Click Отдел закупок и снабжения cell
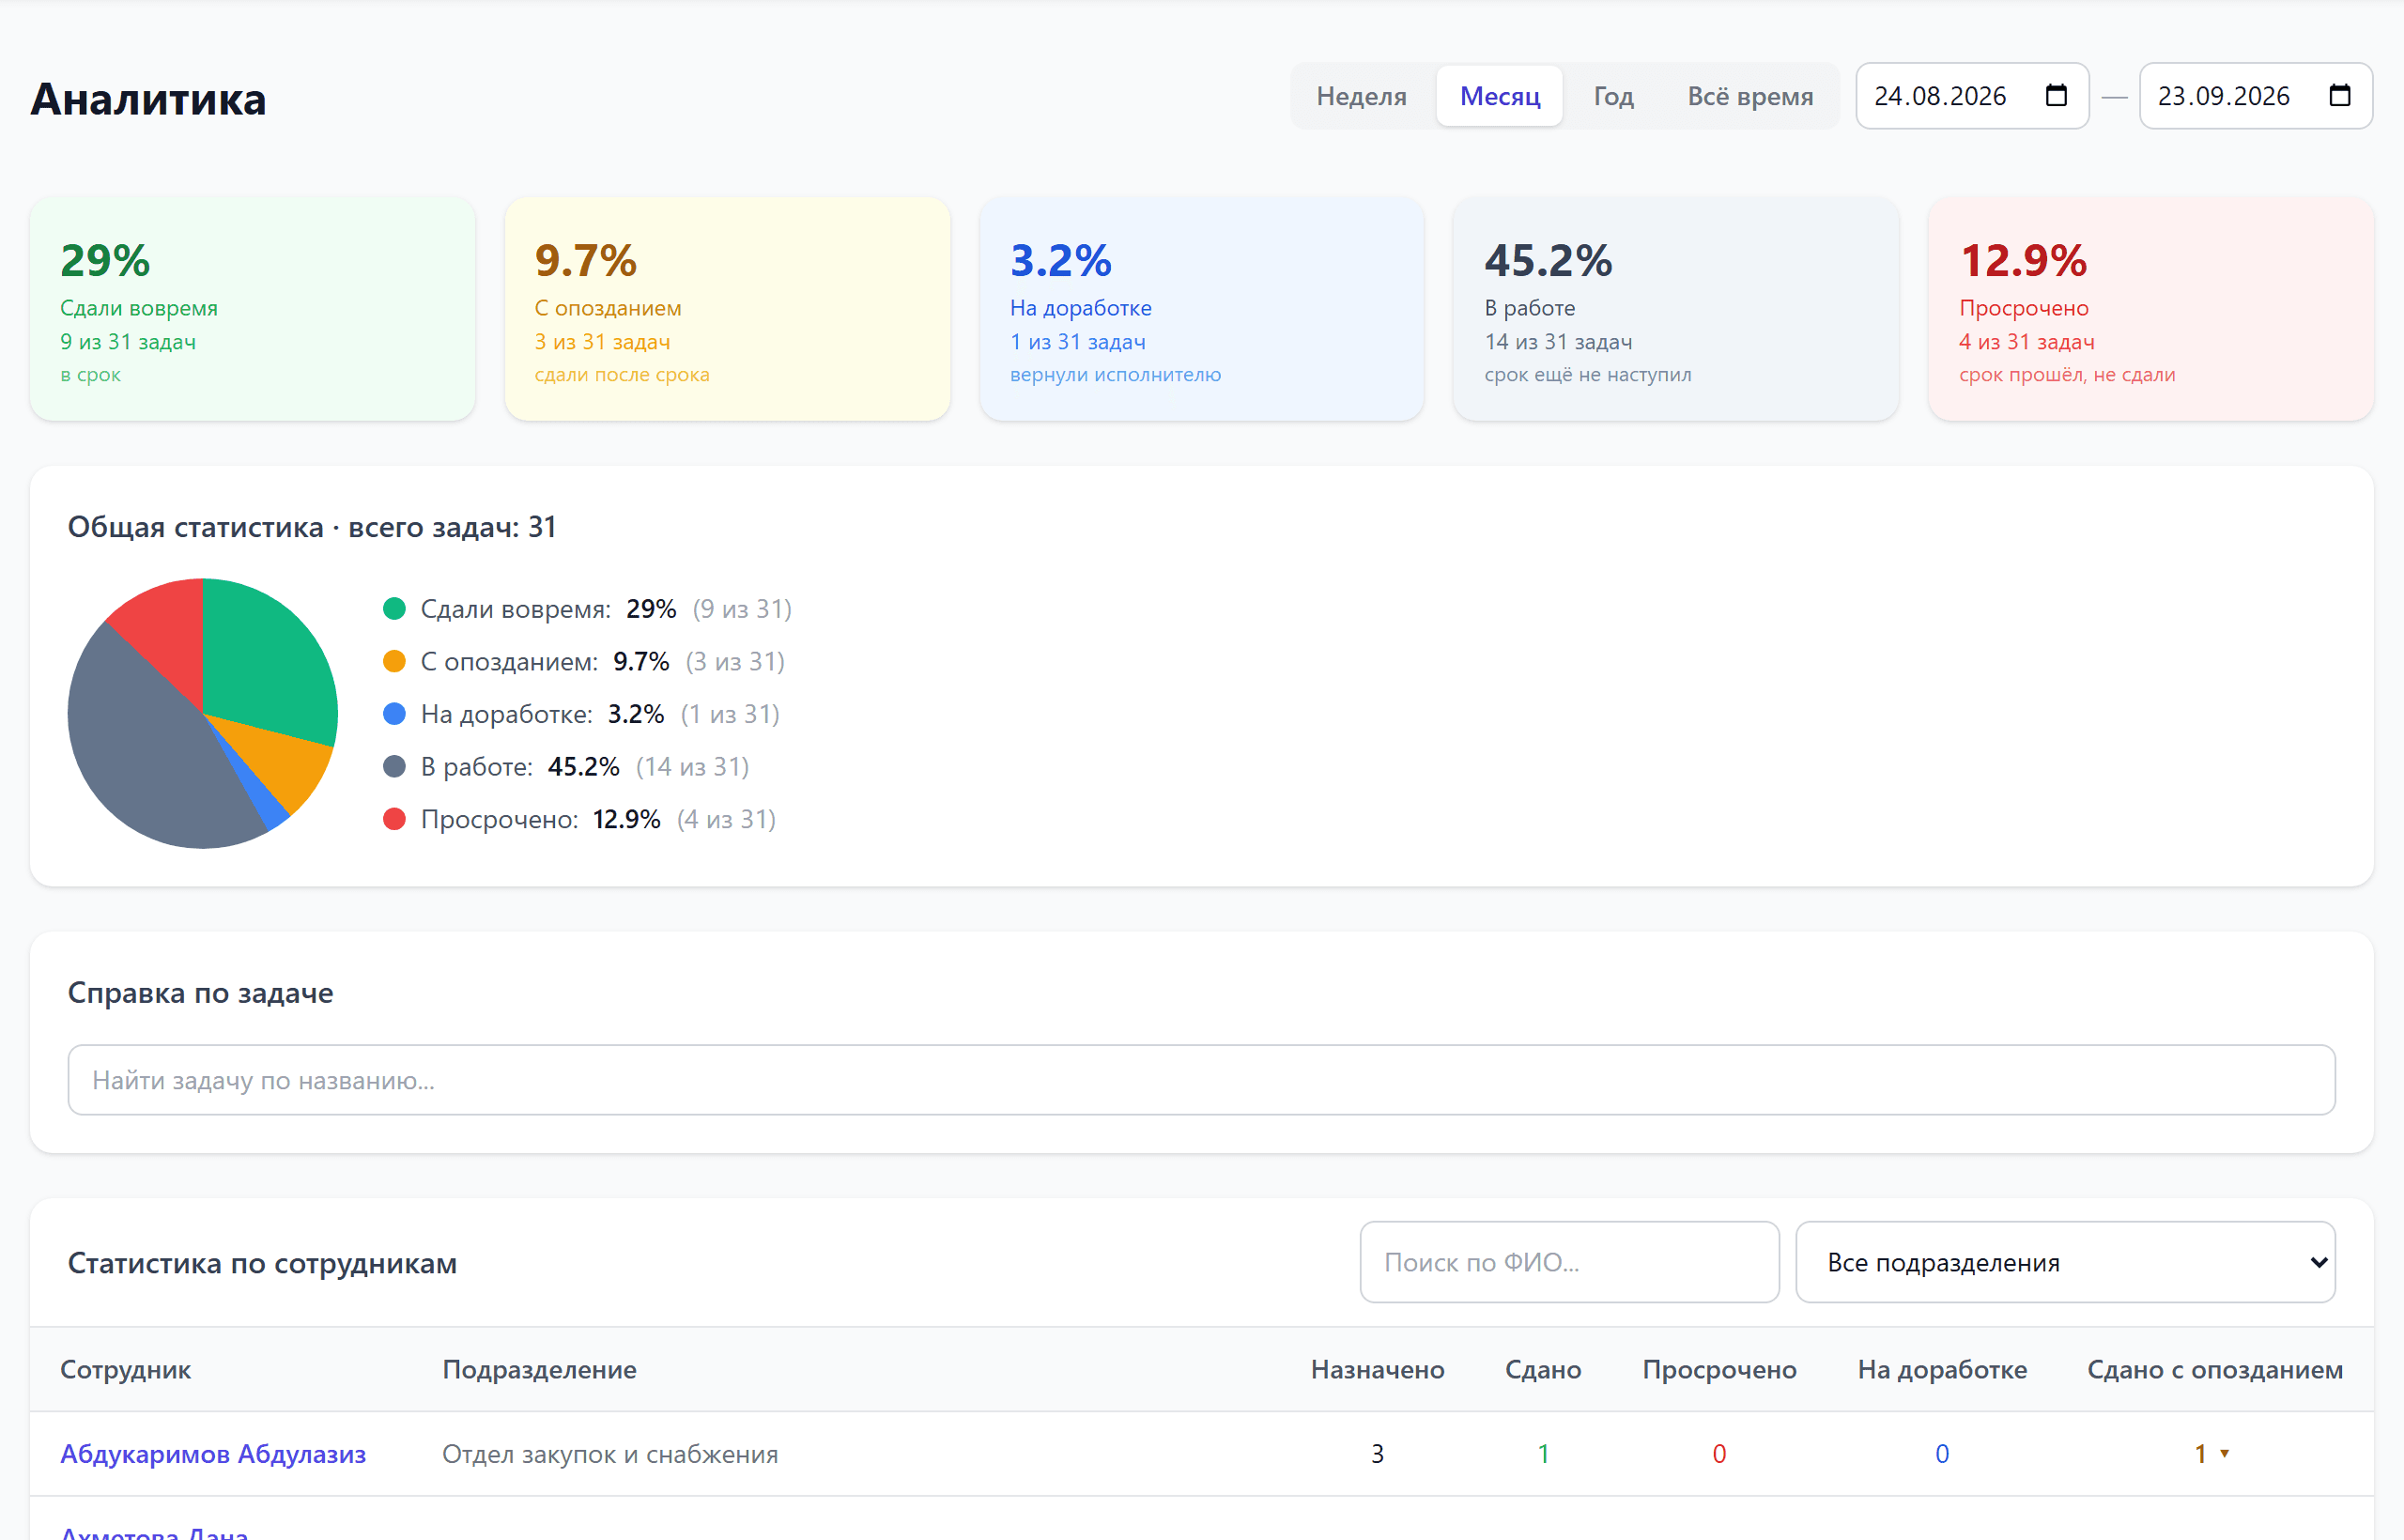Screen dimensions: 2404x1540 pyautogui.click(x=610, y=1453)
